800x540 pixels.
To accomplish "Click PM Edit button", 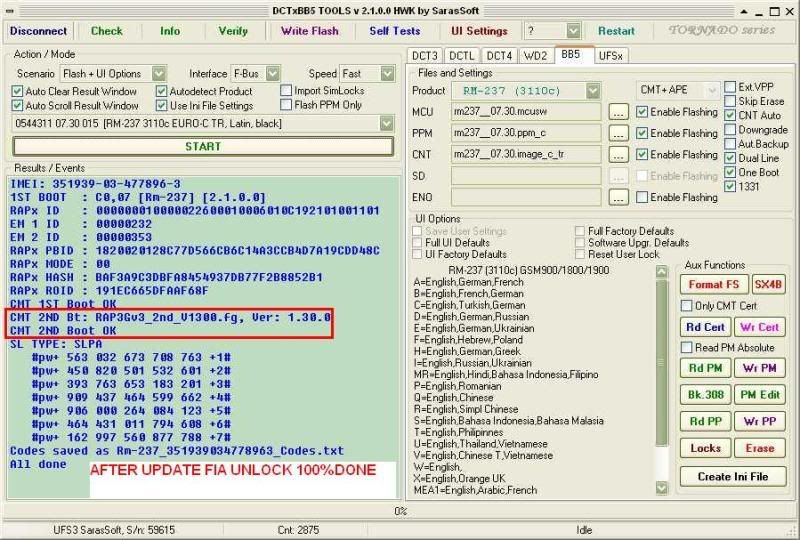I will [x=759, y=395].
